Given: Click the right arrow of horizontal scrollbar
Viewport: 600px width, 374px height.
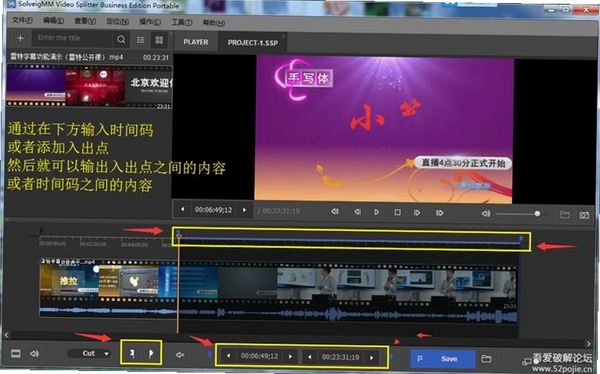Looking at the screenshot, I should pos(589,344).
